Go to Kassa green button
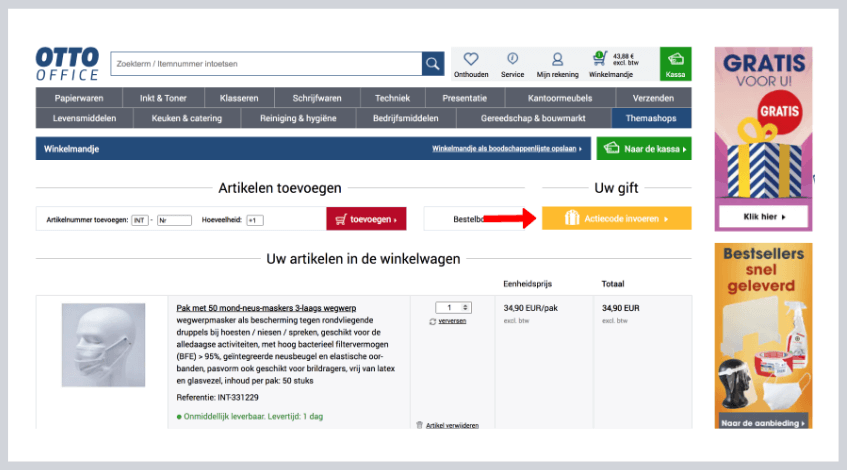Image resolution: width=847 pixels, height=470 pixels. coord(675,64)
